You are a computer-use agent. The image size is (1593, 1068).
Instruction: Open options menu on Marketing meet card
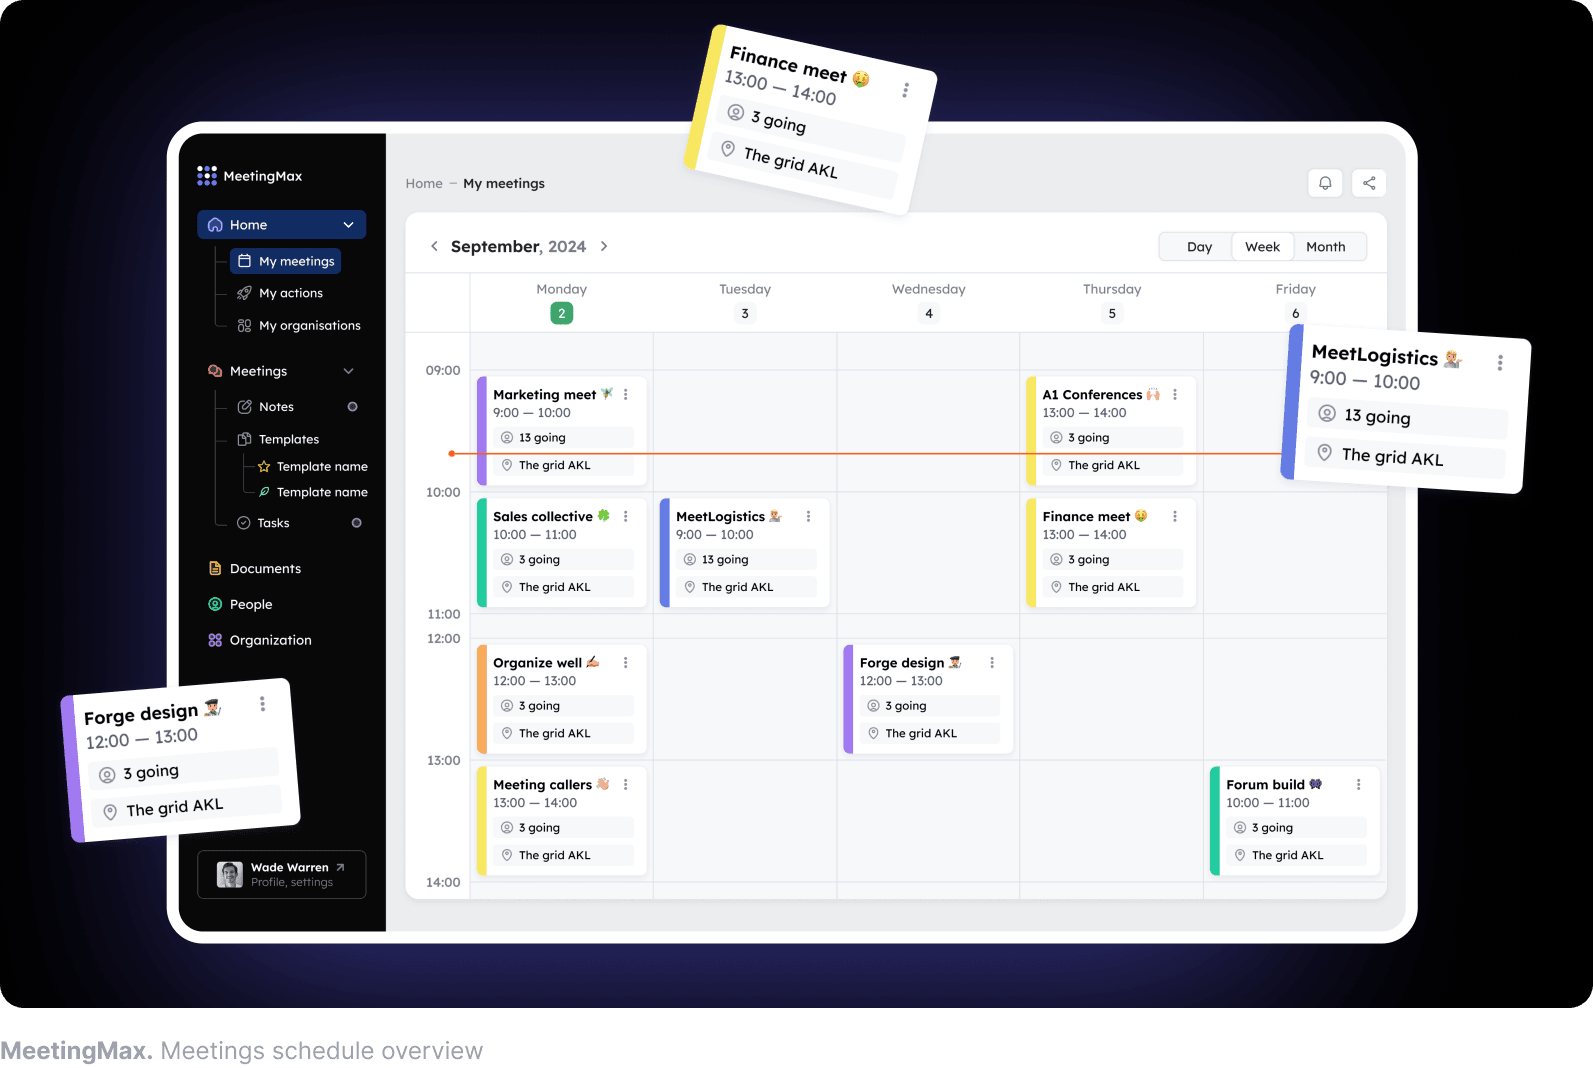[626, 395]
